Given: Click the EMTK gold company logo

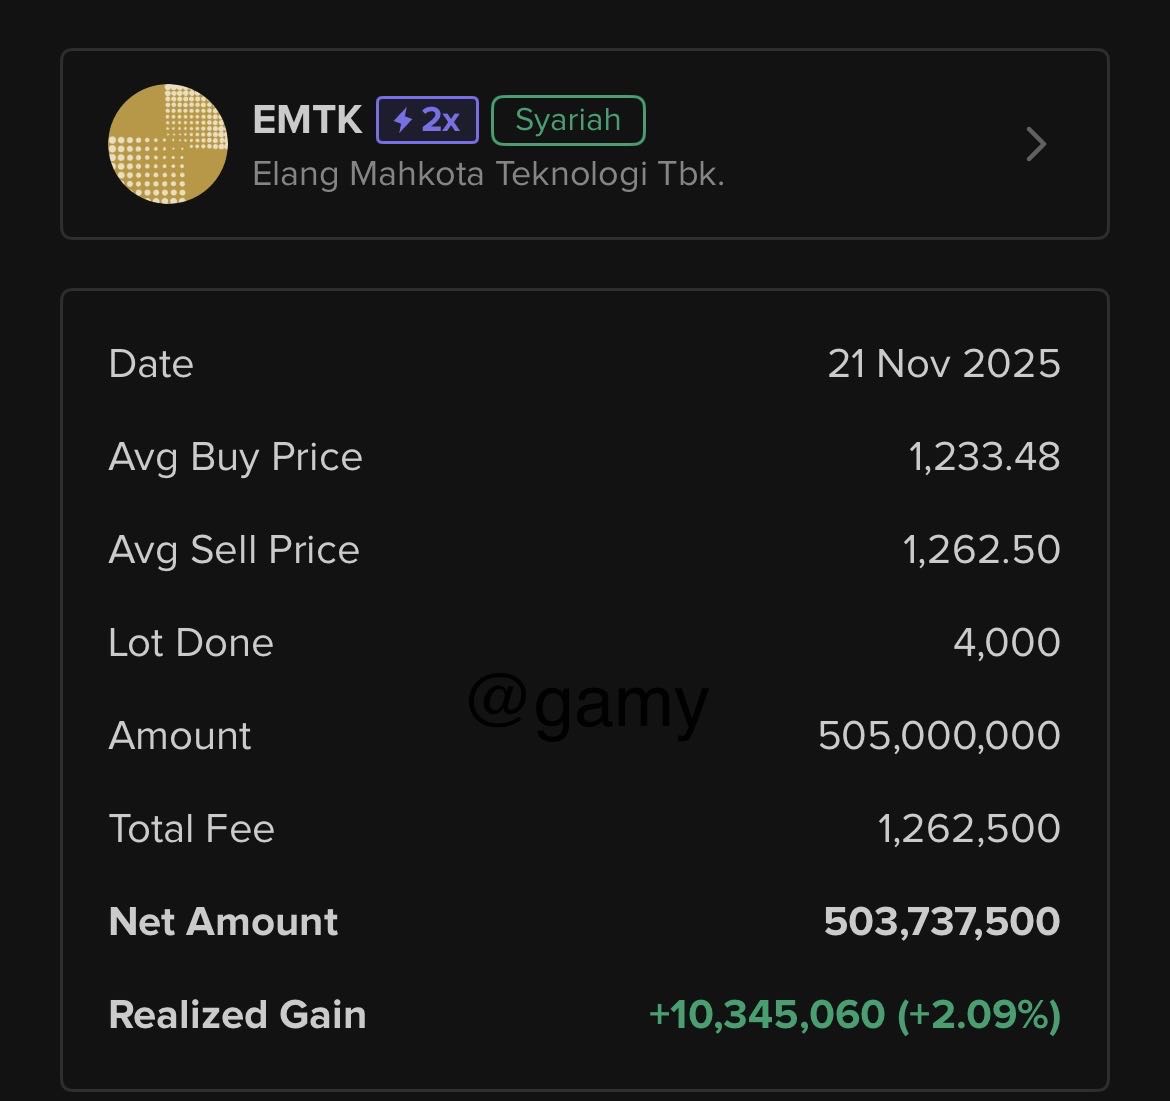Looking at the screenshot, I should (167, 144).
